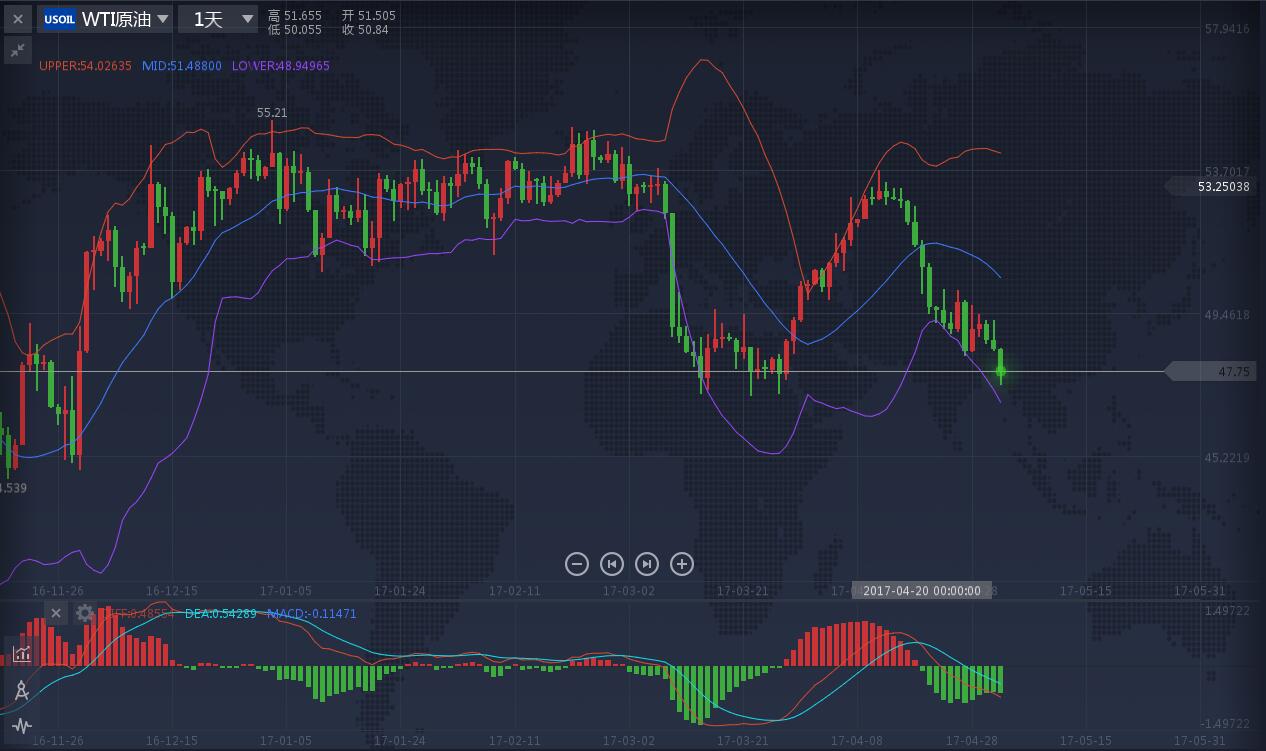Click the waveform pulse icon
Screen dimensions: 1266x751
pos(21,726)
